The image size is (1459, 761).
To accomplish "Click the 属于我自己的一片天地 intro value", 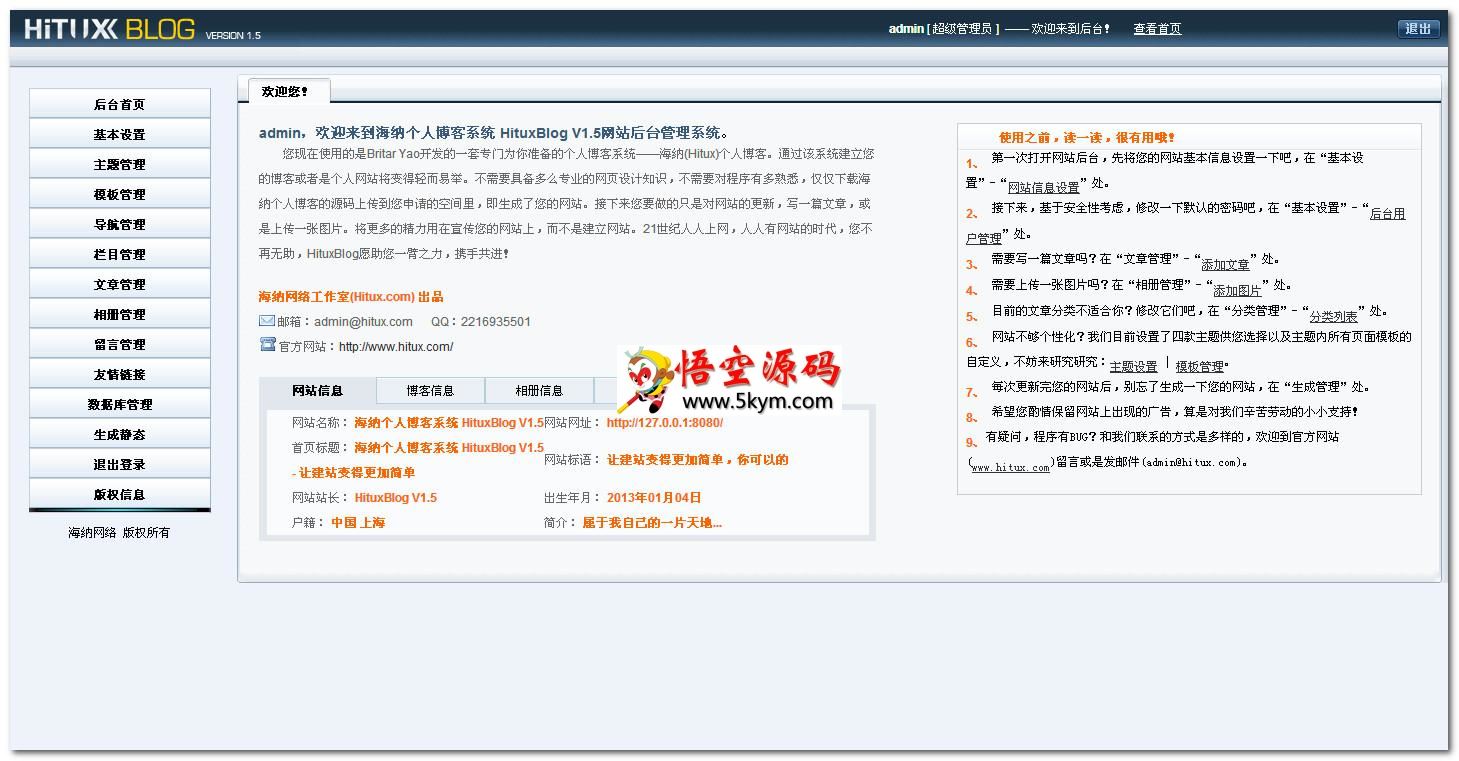I will point(652,523).
